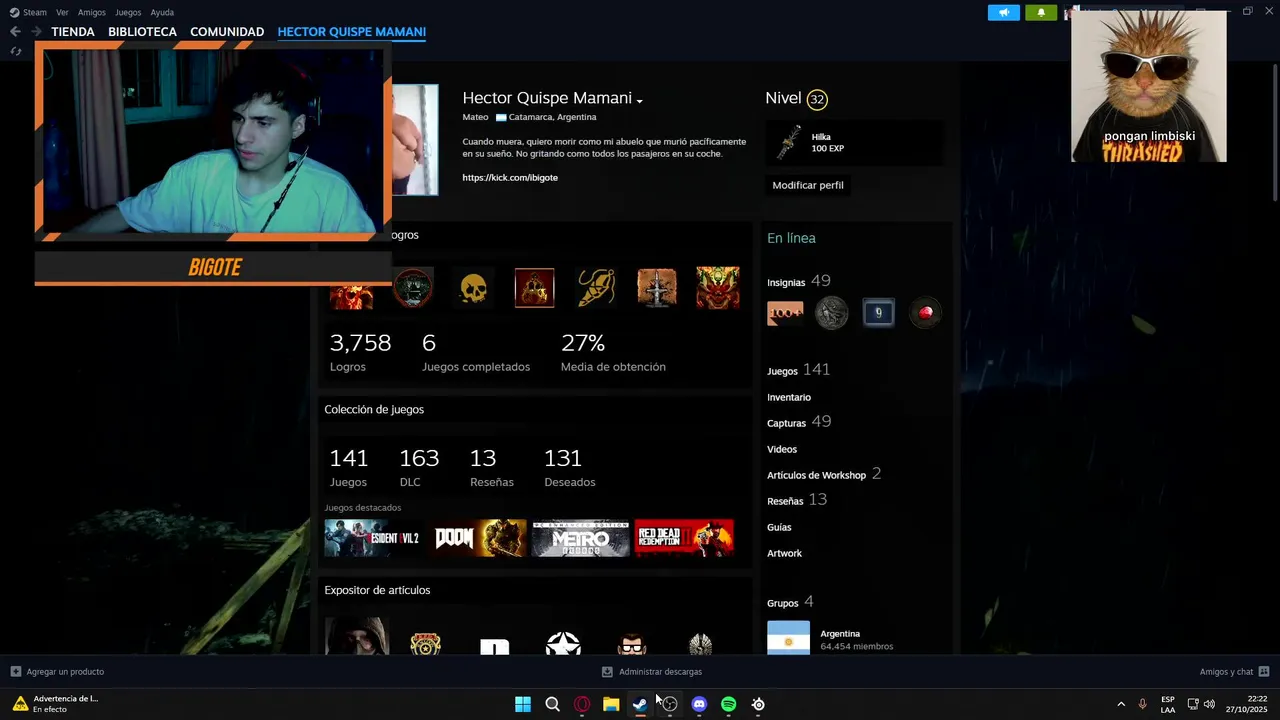Viewport: 1280px width, 720px height.
Task: Open the Capturas link
Action: coord(786,423)
